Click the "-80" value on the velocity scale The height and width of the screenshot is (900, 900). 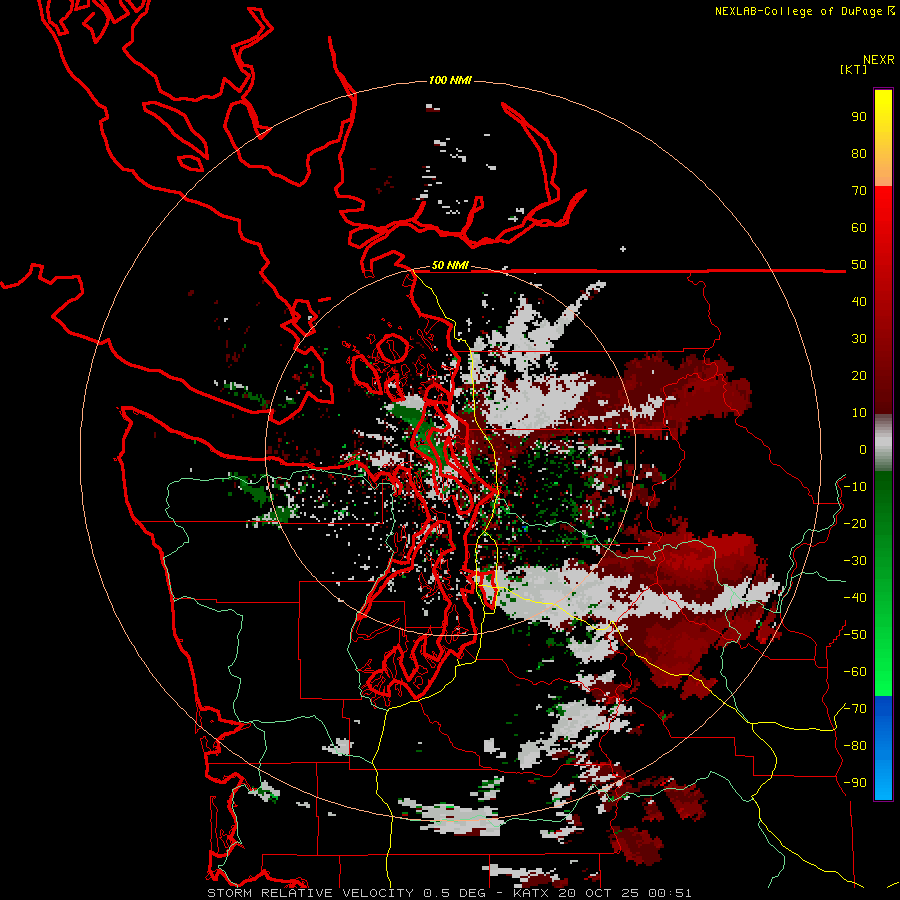855,746
